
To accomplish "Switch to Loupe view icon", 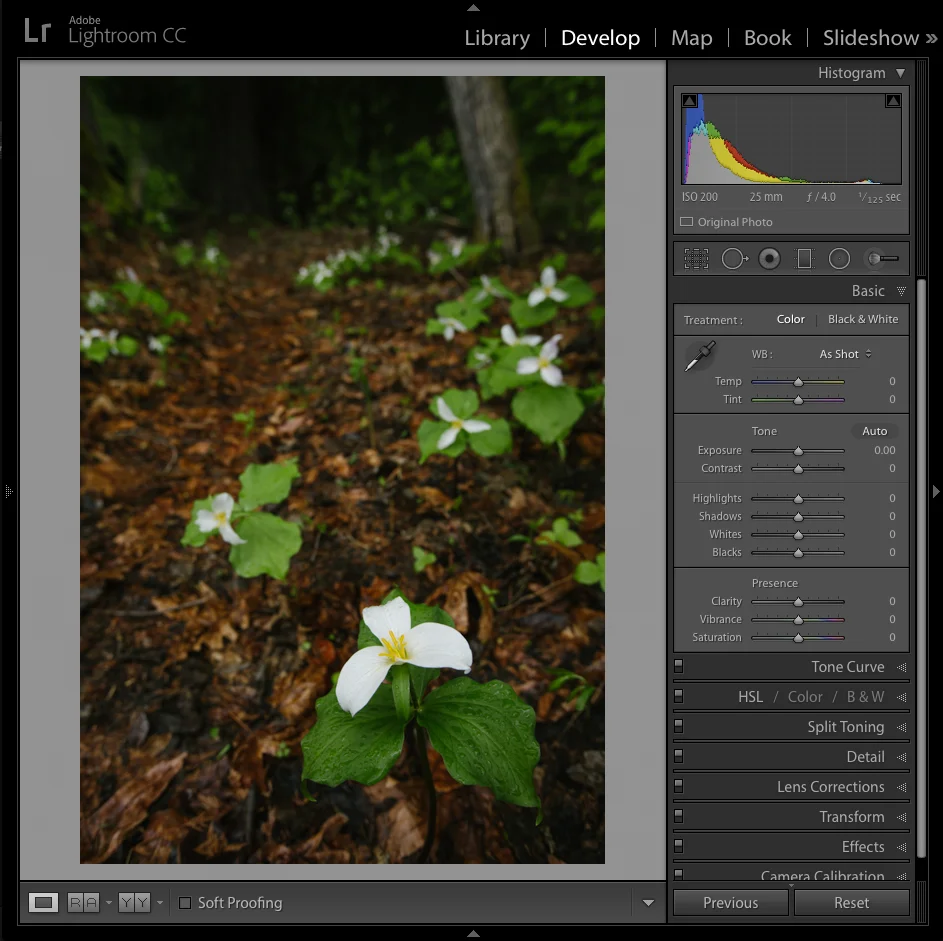I will [43, 902].
